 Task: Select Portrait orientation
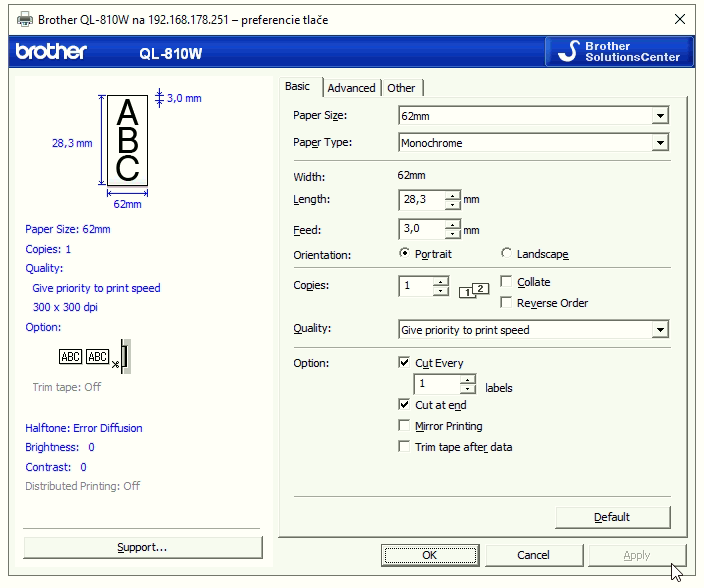tap(404, 253)
